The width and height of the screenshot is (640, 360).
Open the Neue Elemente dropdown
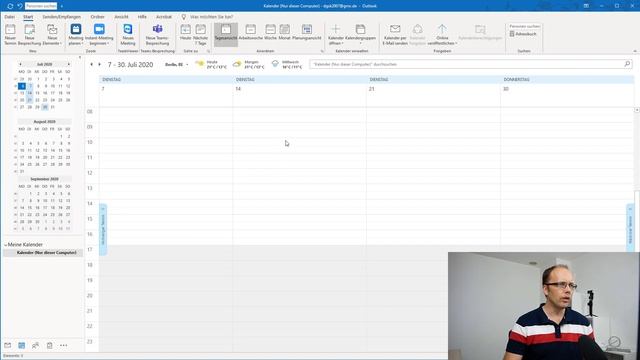click(x=52, y=35)
